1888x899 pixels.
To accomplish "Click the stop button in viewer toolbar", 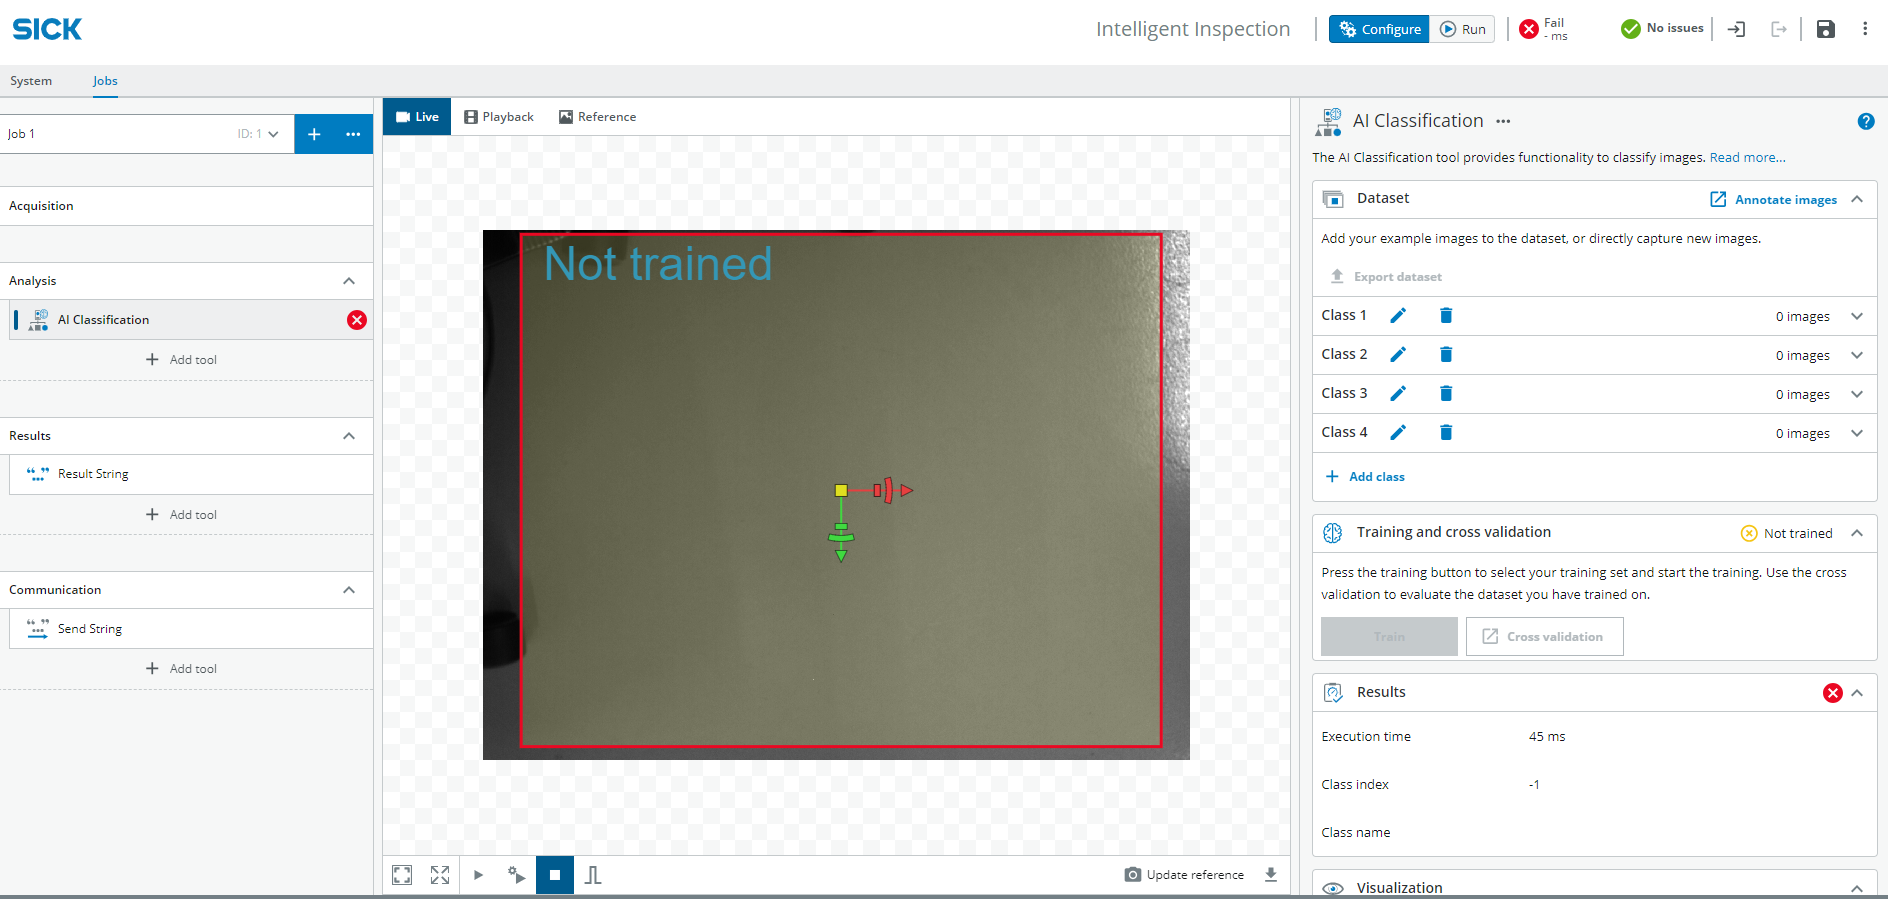I will pyautogui.click(x=555, y=875).
